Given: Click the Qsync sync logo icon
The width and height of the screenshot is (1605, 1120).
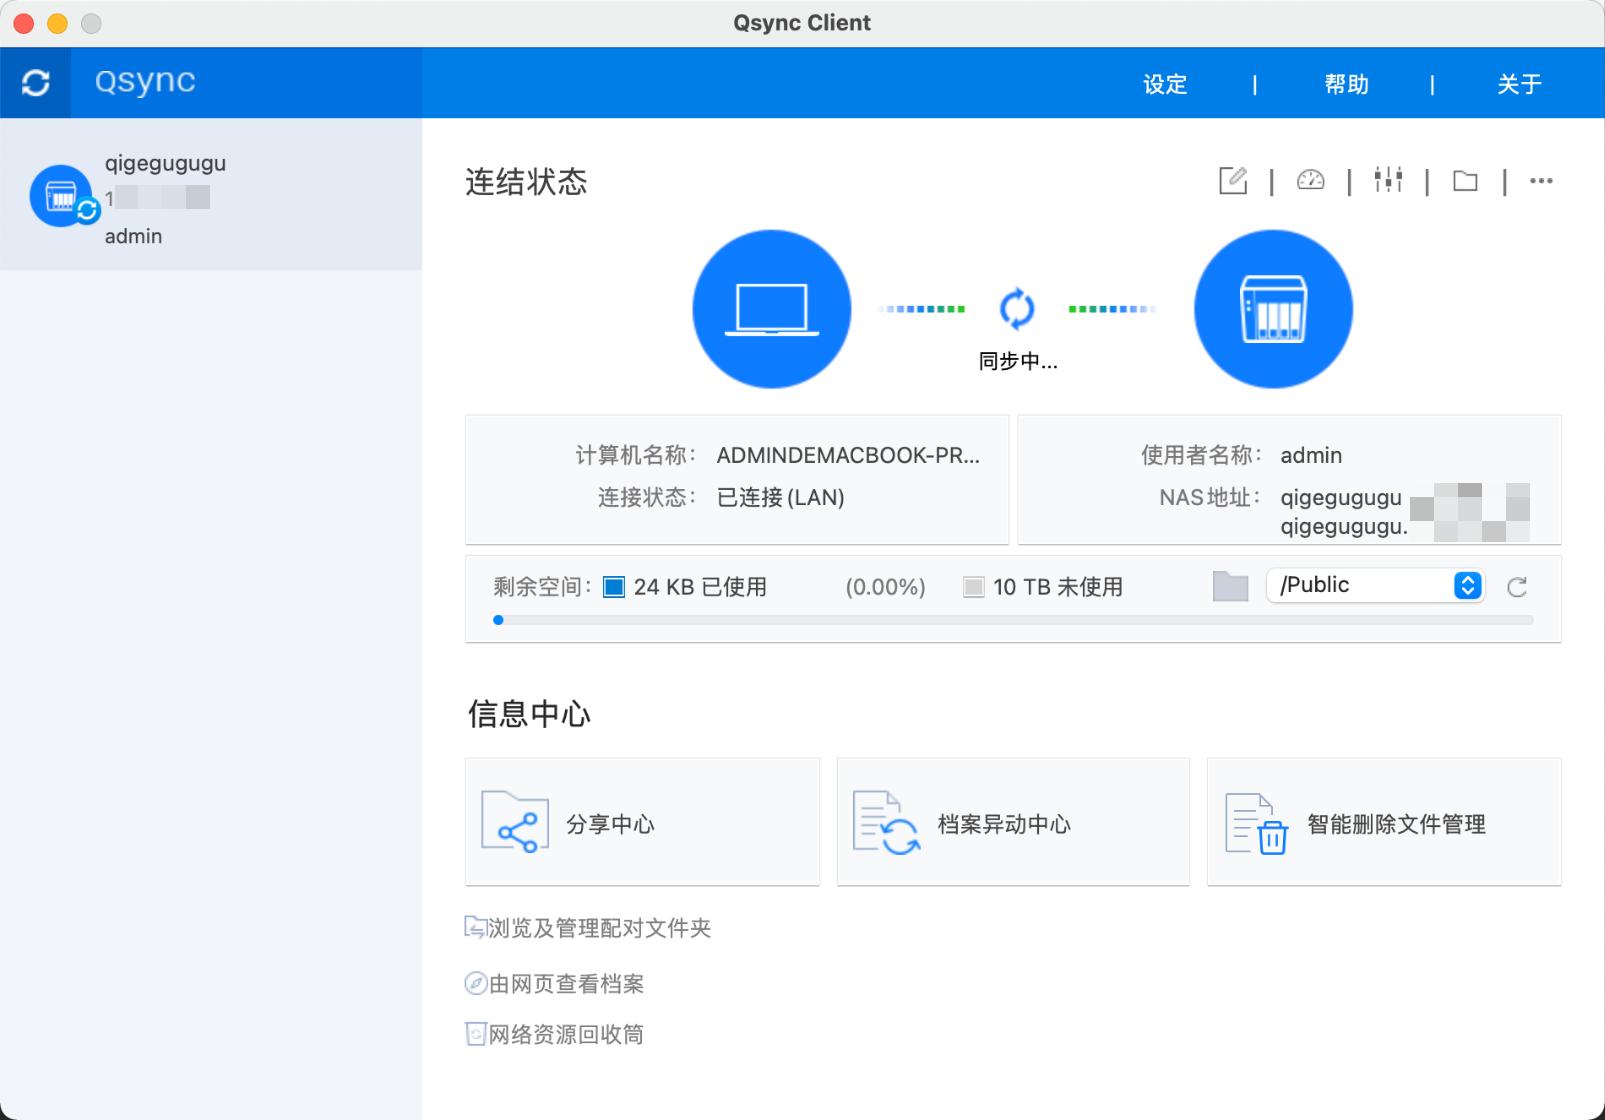Looking at the screenshot, I should [35, 83].
